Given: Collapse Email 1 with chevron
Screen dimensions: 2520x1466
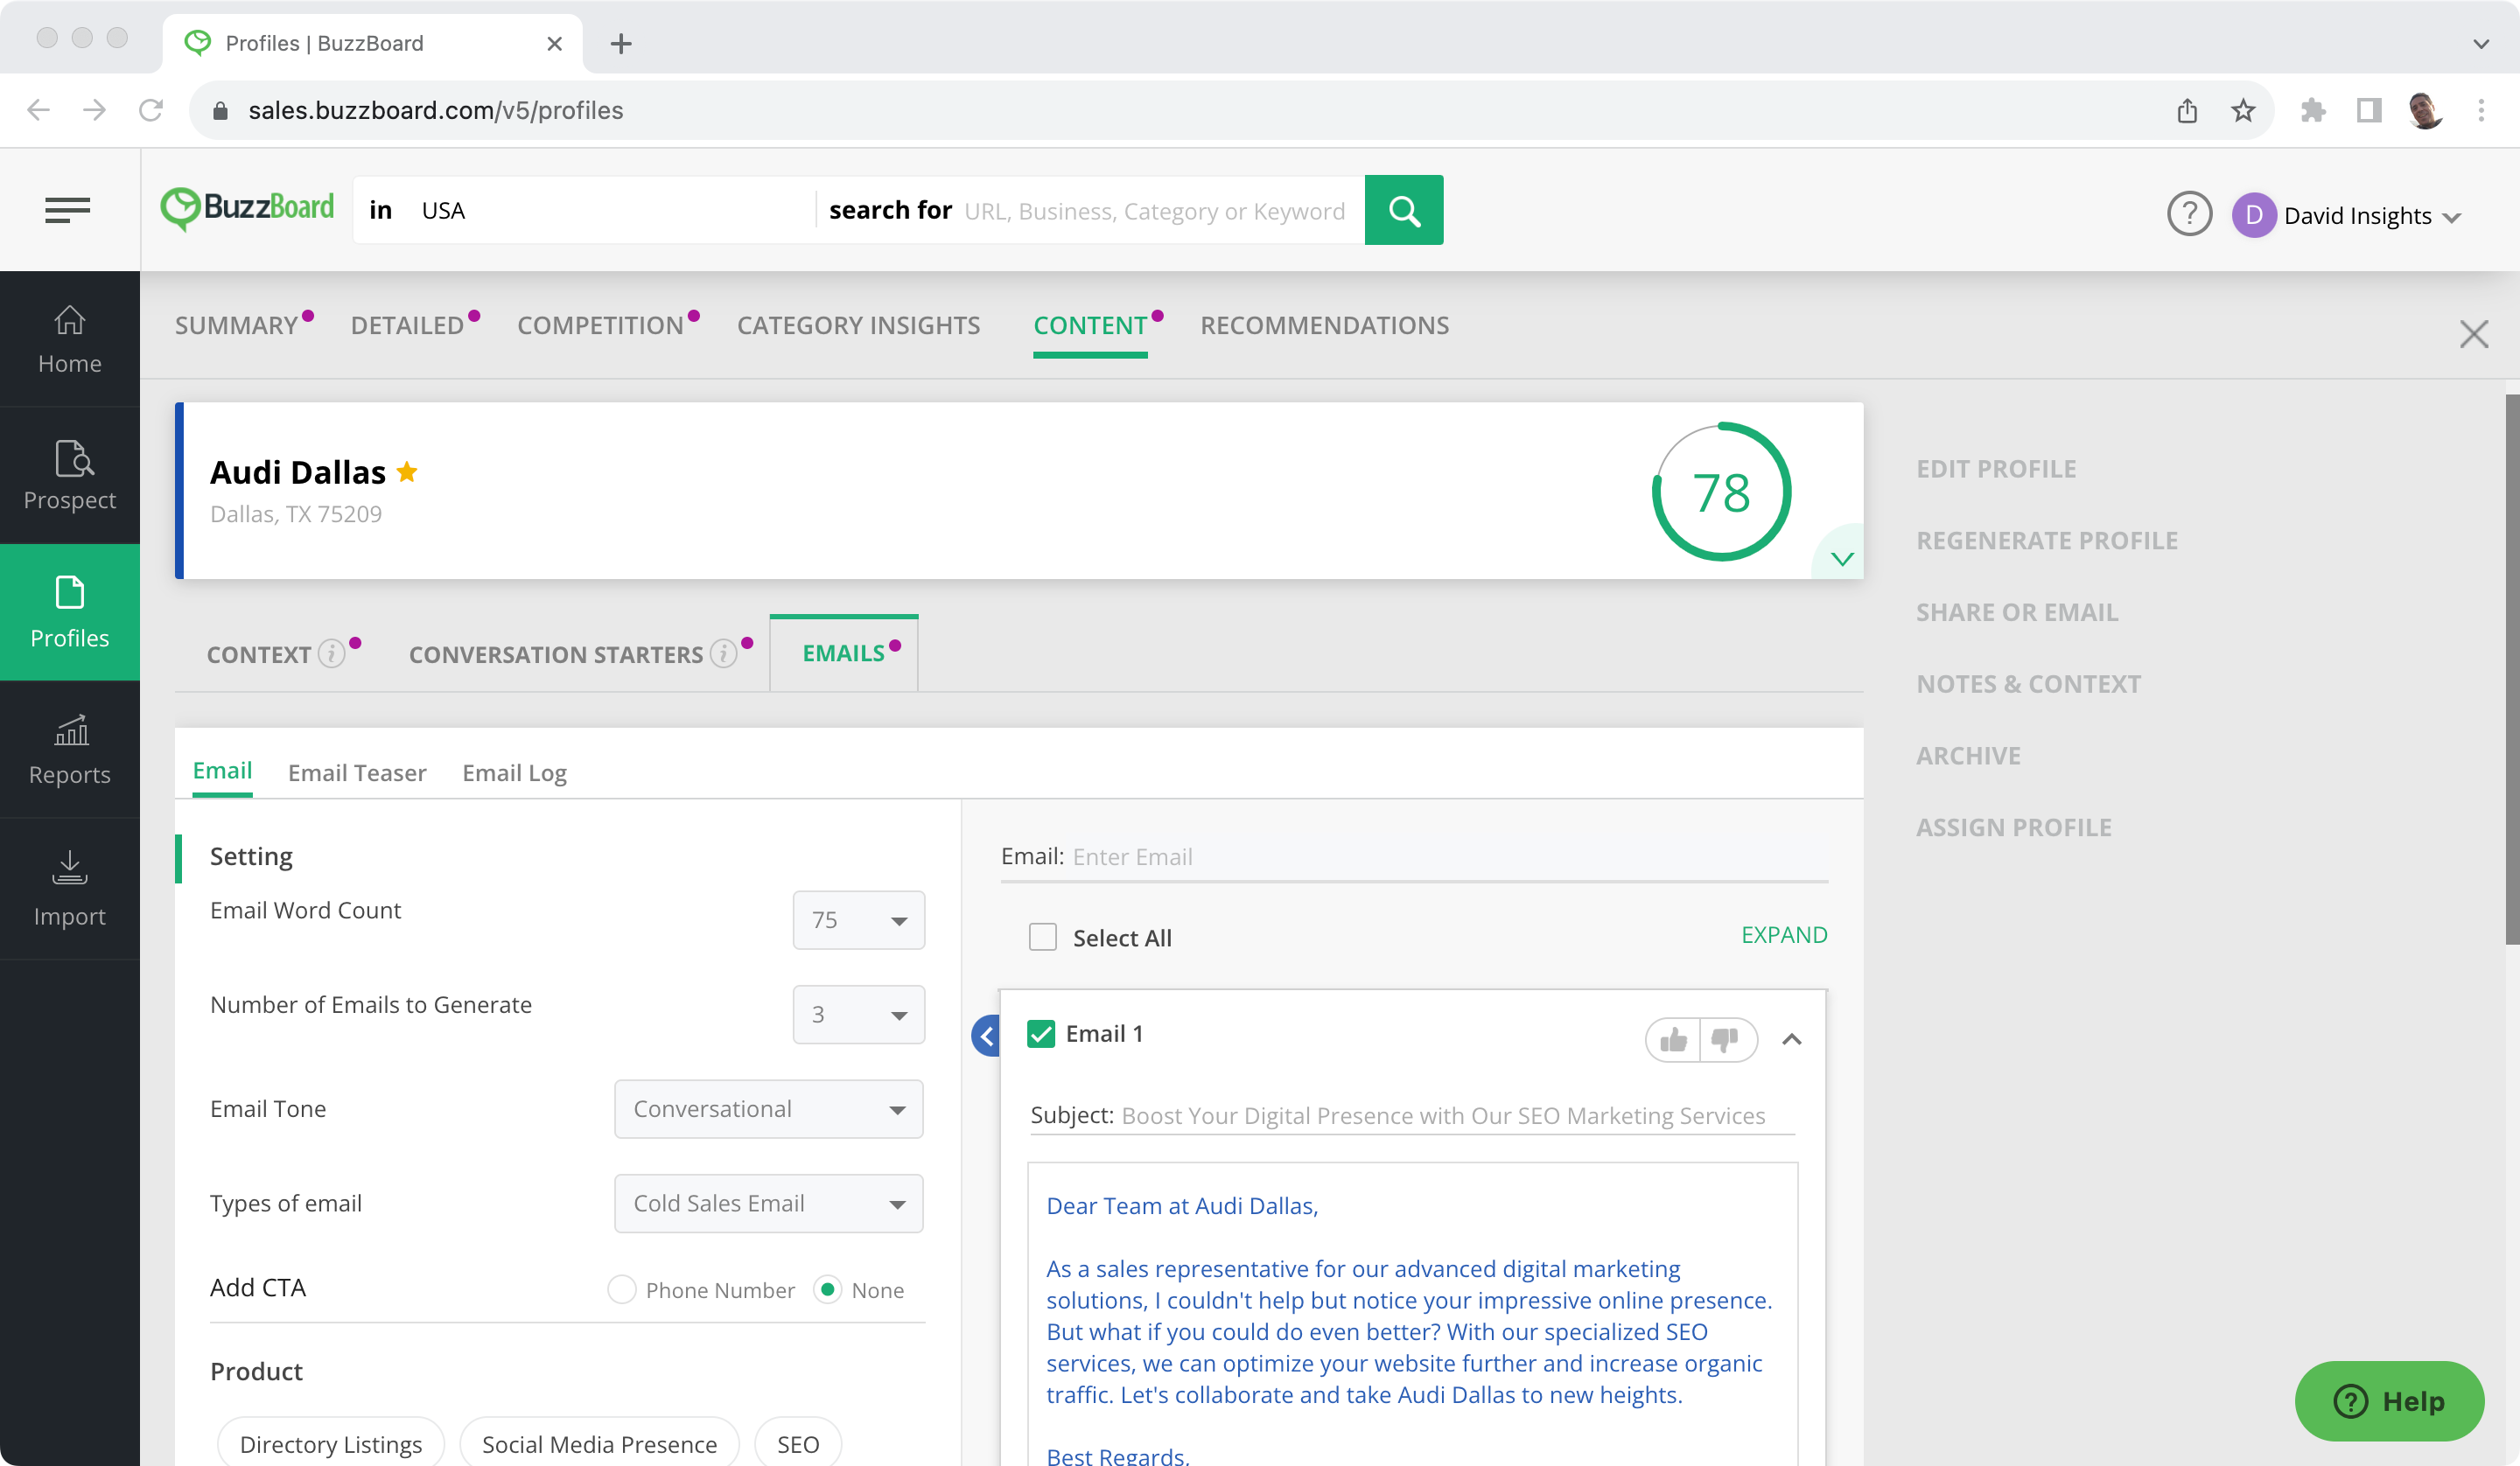Looking at the screenshot, I should click(x=1792, y=1040).
